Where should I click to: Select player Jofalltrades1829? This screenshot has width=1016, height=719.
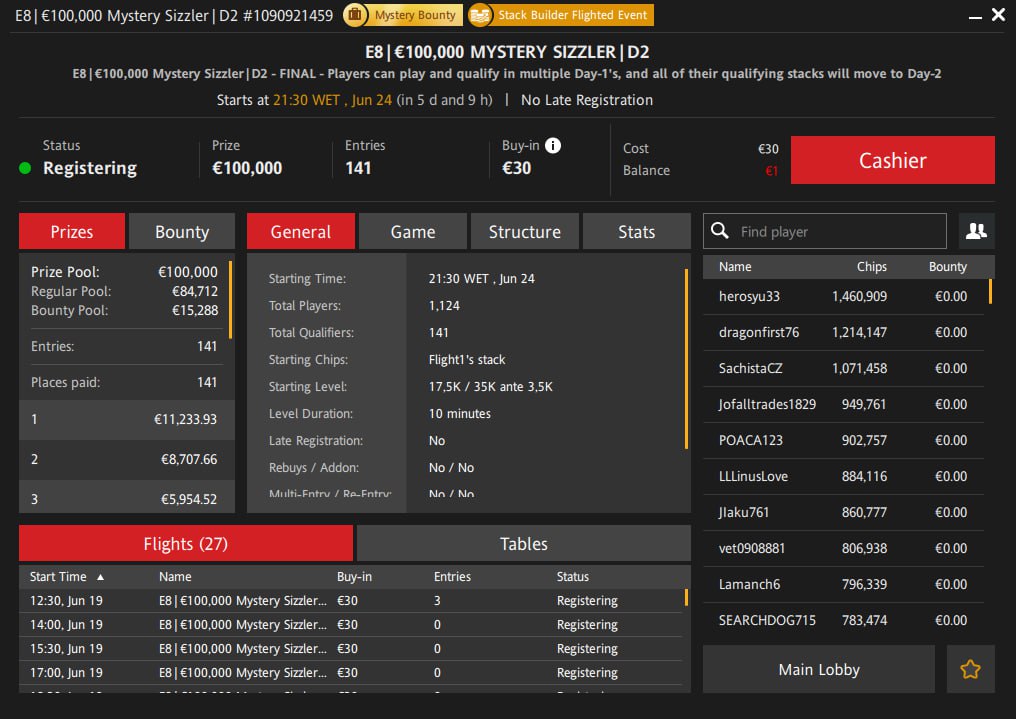point(844,404)
